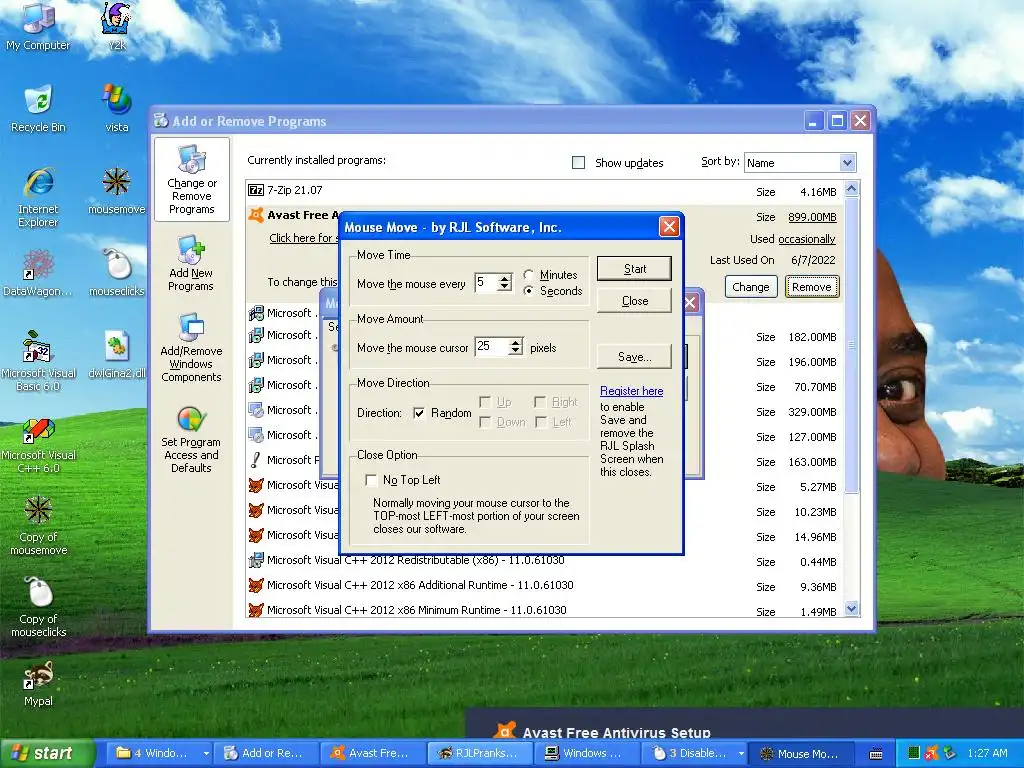This screenshot has height=768, width=1024.
Task: Open the Windows start menu
Action: [47, 754]
